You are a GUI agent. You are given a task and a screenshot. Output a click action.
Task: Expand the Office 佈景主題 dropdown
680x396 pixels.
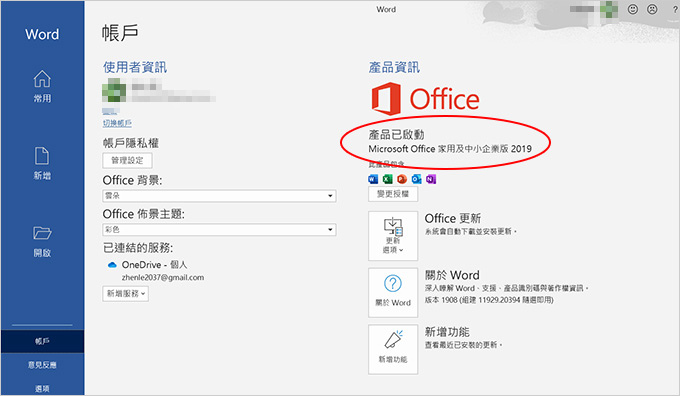pyautogui.click(x=219, y=229)
